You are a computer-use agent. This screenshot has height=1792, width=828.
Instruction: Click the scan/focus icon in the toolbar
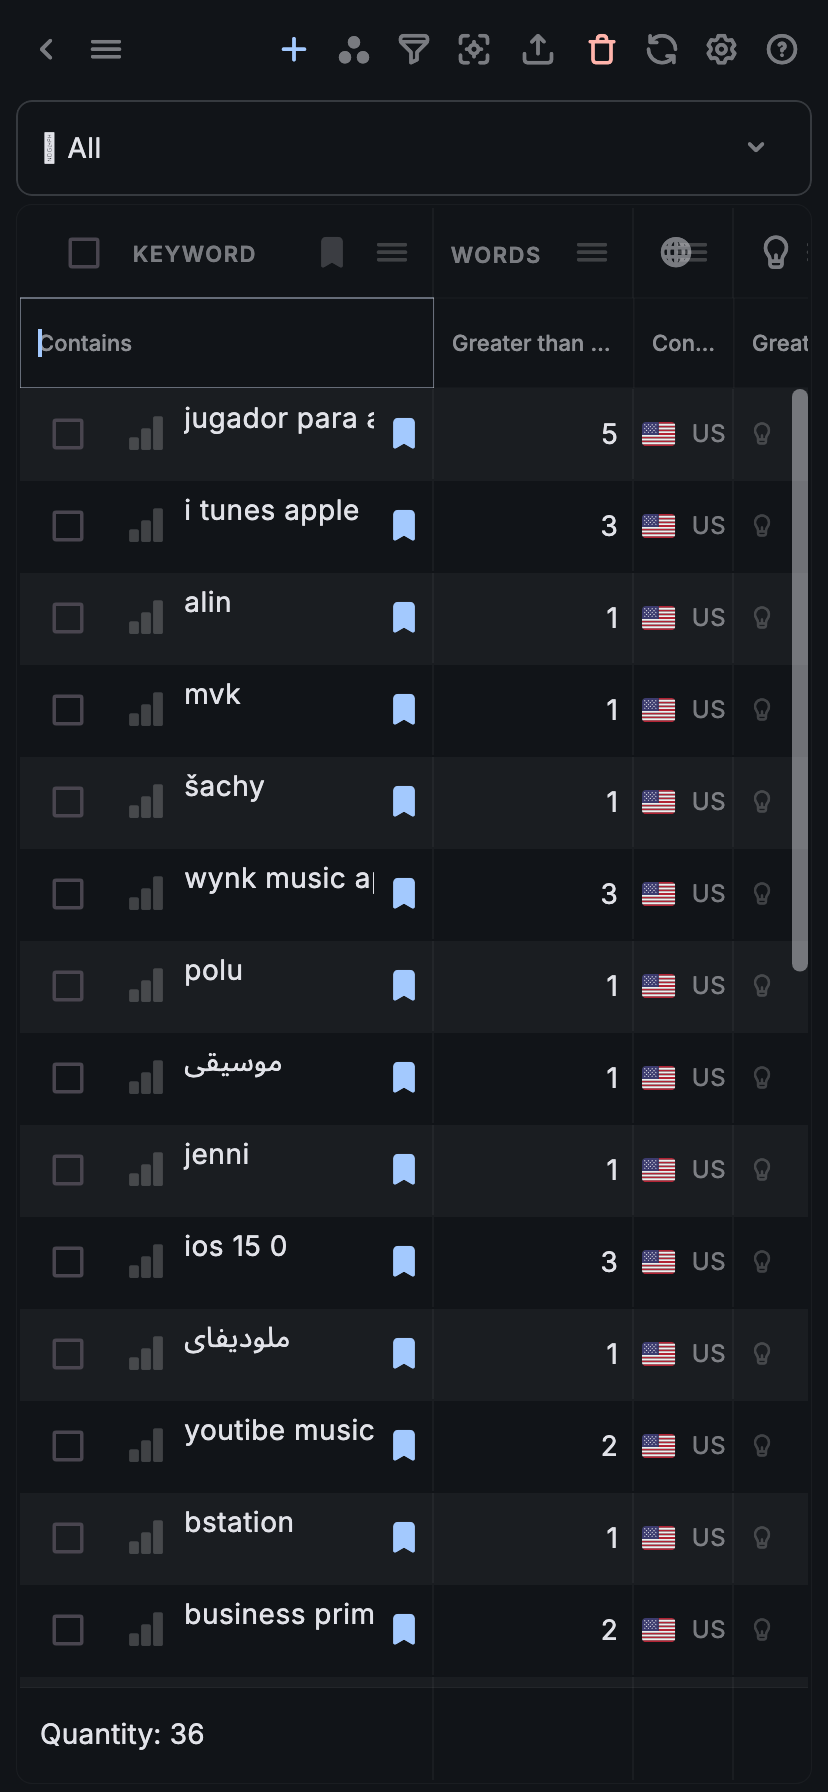474,49
